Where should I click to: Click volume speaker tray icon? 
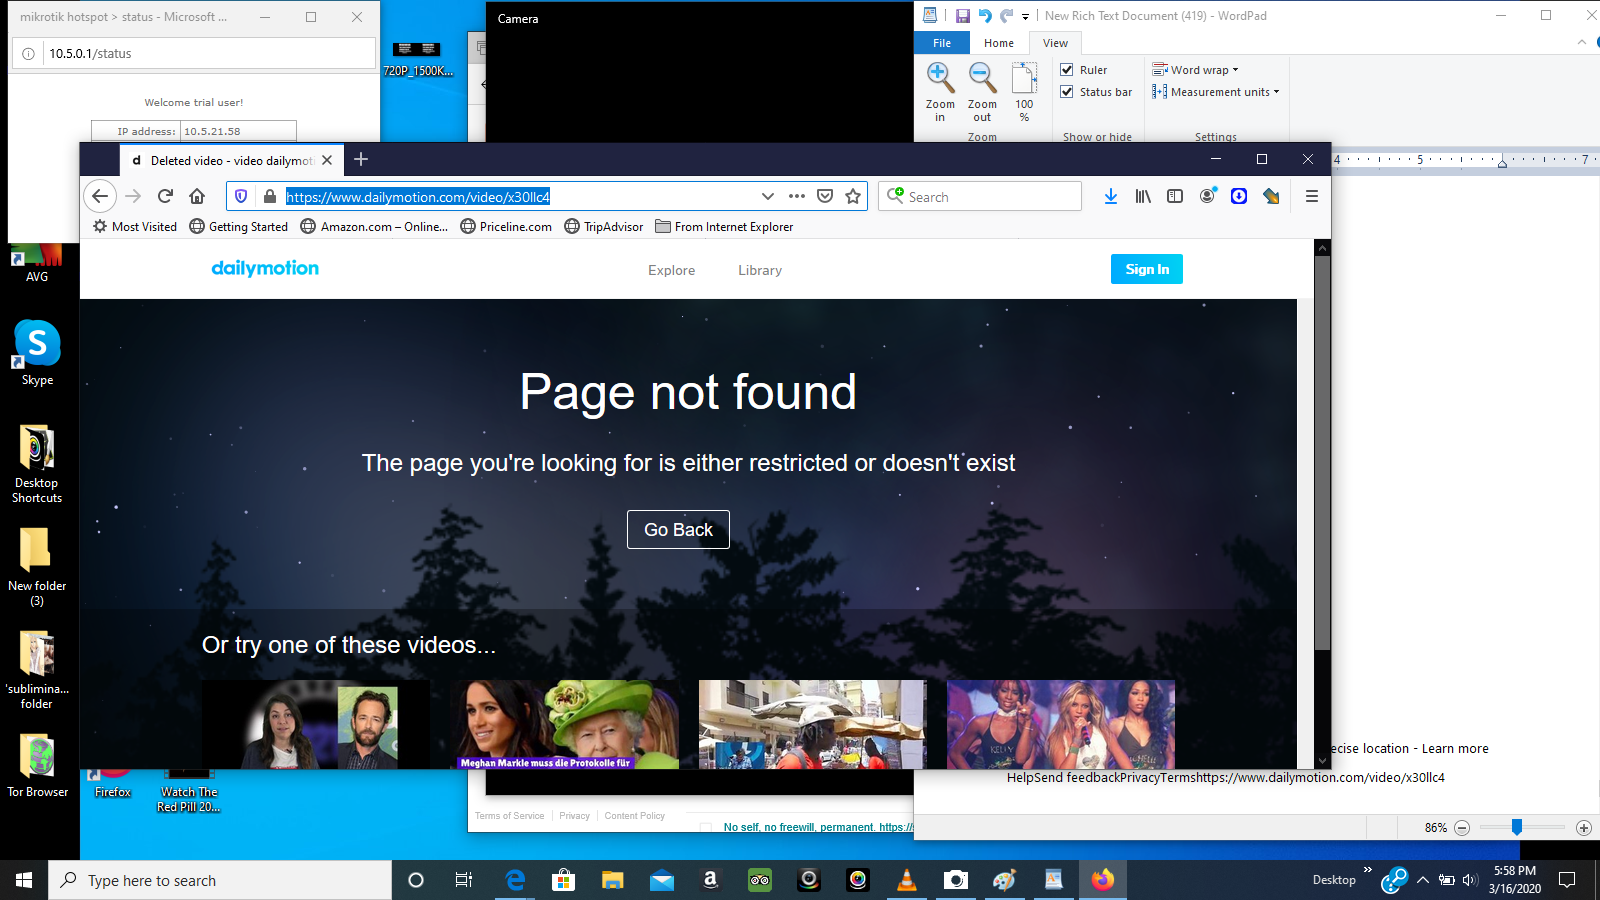coord(1469,880)
